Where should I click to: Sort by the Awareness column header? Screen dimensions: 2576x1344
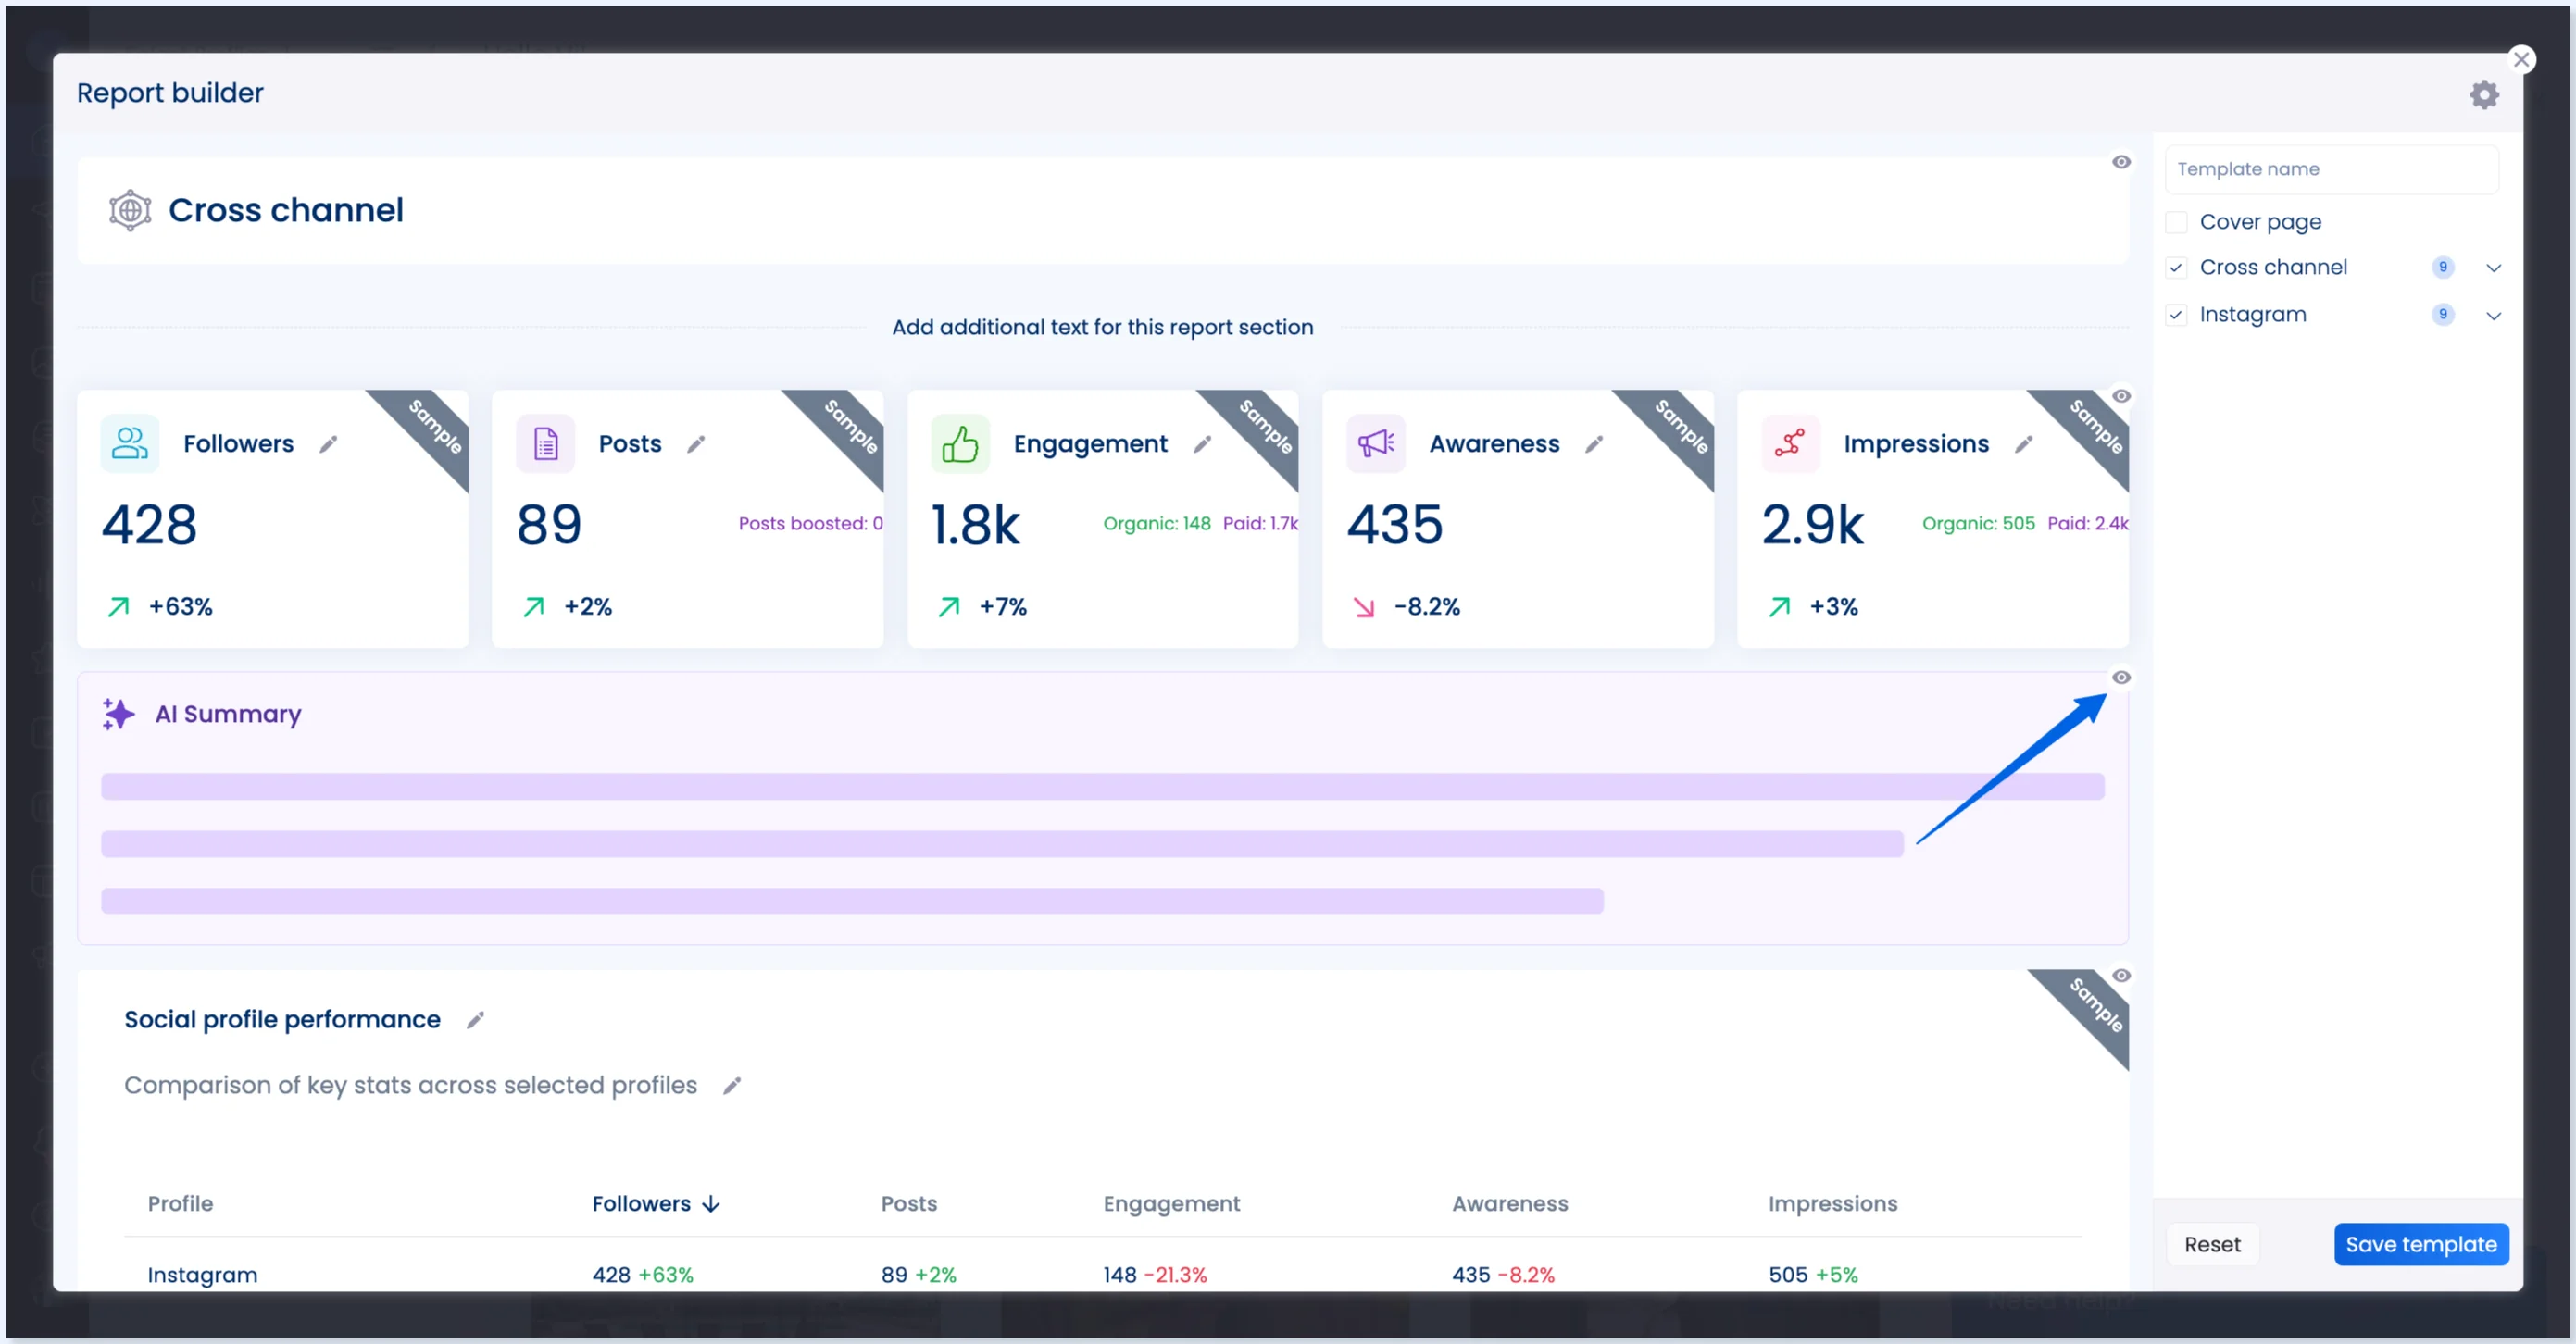coord(1509,1204)
